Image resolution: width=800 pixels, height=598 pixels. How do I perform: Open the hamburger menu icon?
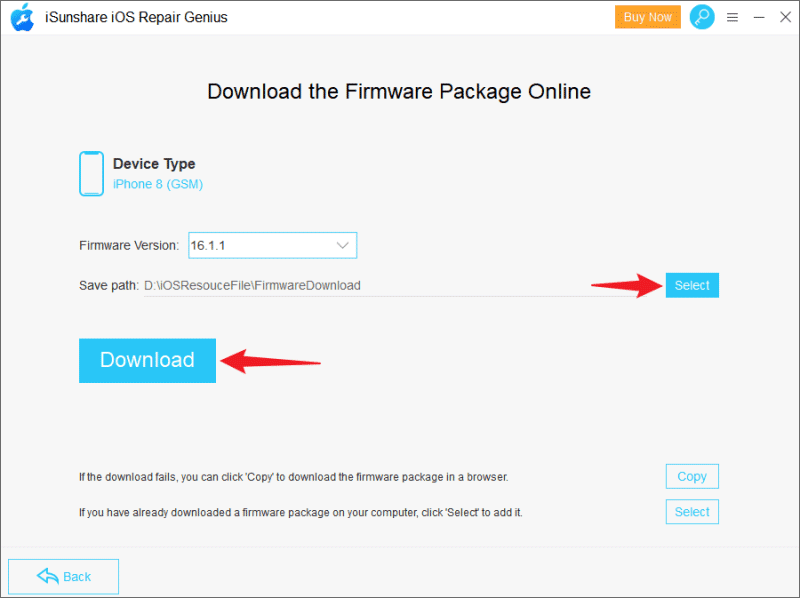[x=733, y=17]
